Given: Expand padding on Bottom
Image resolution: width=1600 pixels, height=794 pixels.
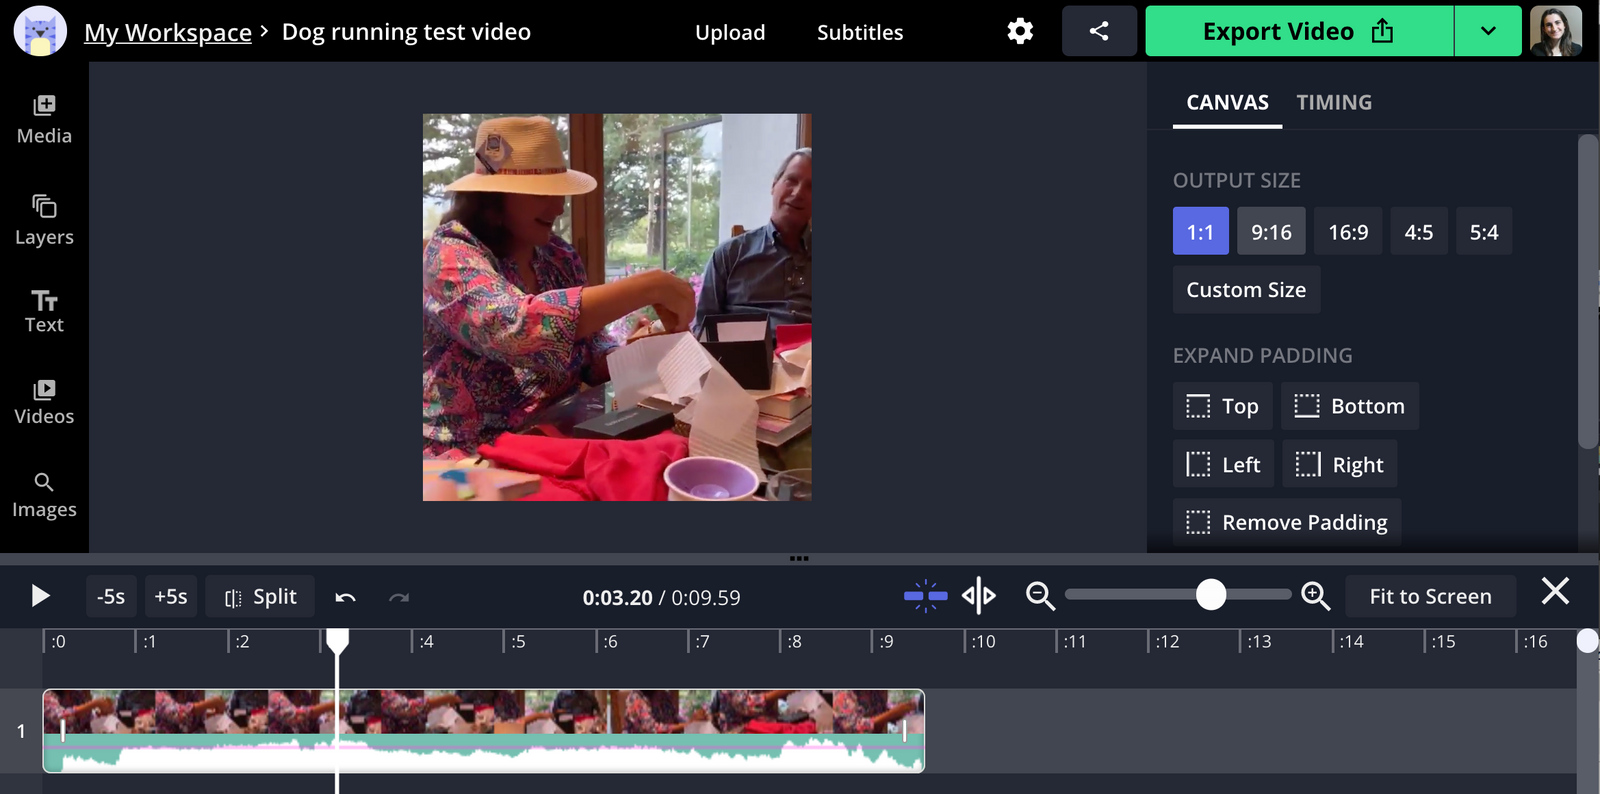Looking at the screenshot, I should [x=1350, y=406].
